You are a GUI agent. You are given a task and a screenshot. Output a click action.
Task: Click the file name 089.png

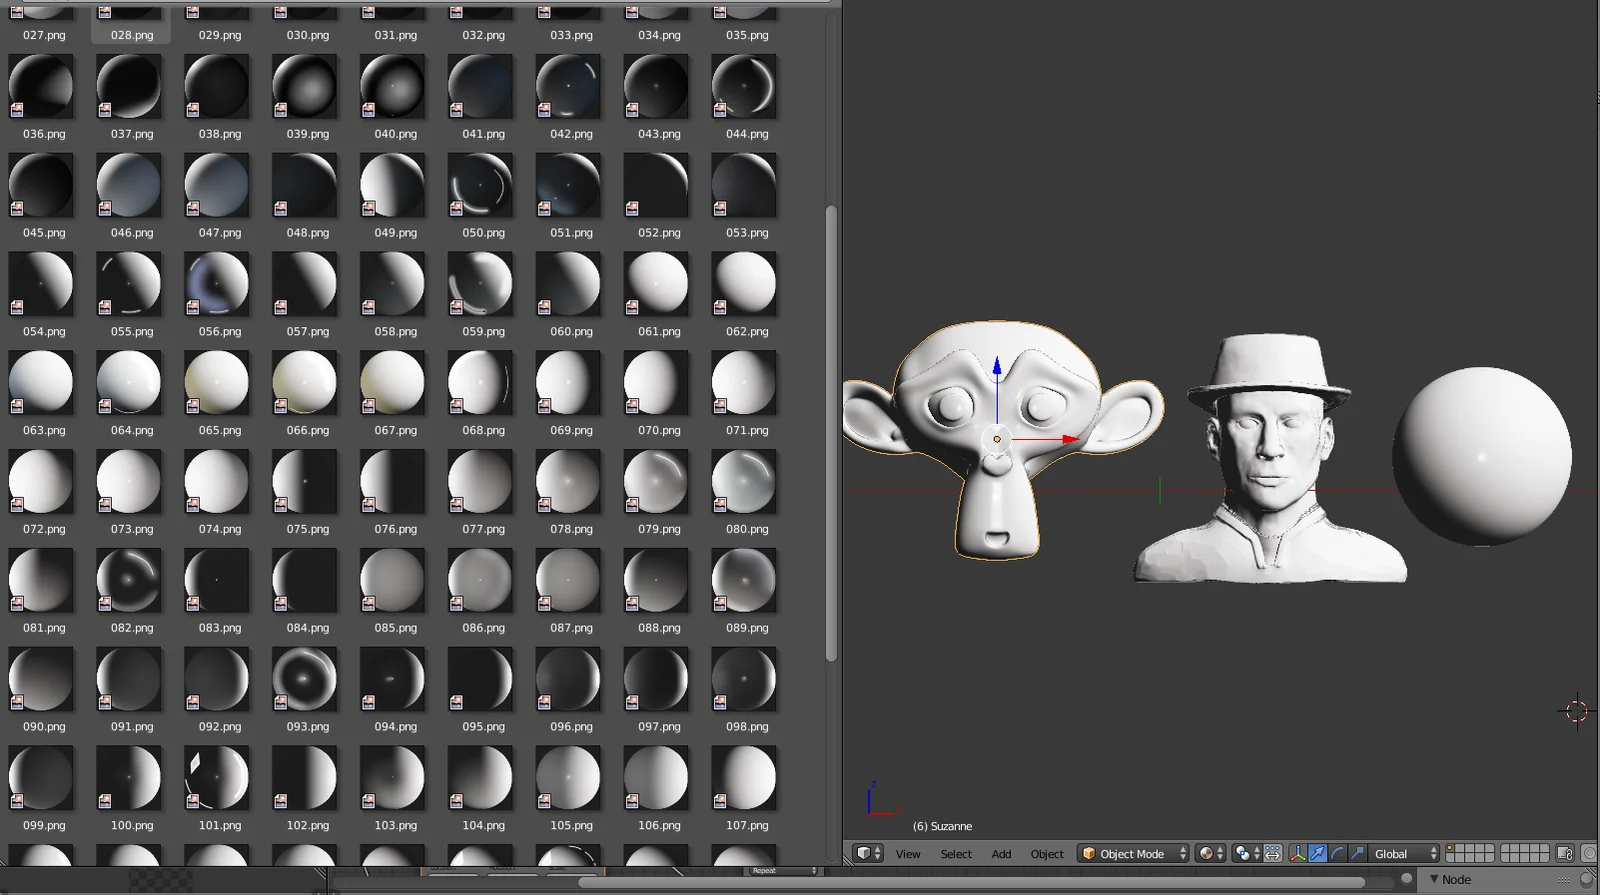tap(747, 628)
